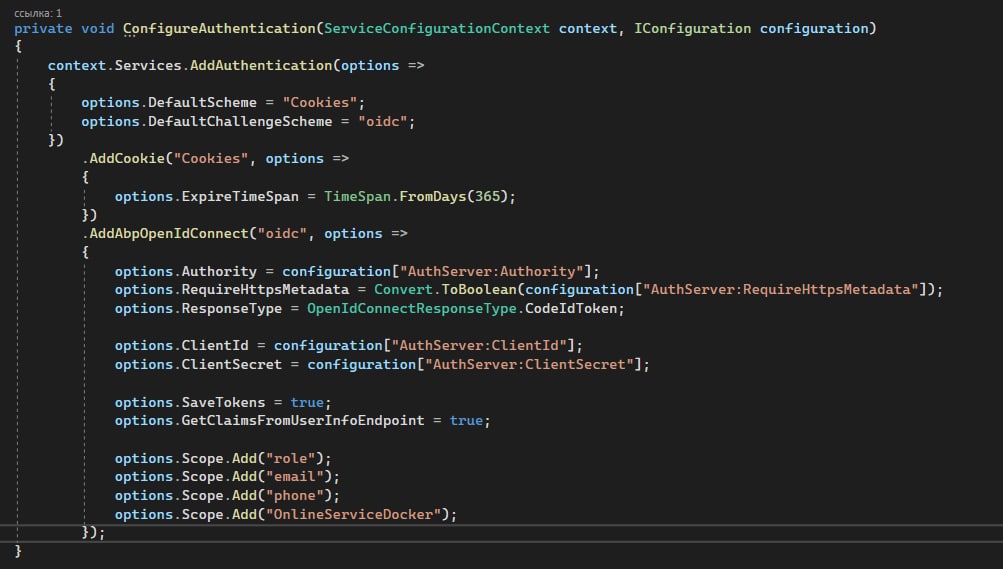This screenshot has height=569, width=1003.
Task: Click IConfiguration type in method signature
Action: pos(693,29)
